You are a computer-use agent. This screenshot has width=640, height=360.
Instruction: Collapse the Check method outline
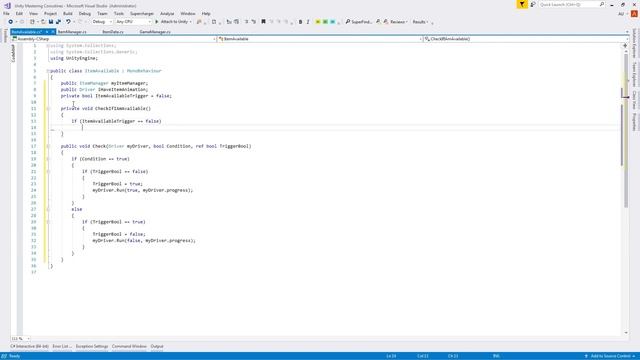click(48, 146)
